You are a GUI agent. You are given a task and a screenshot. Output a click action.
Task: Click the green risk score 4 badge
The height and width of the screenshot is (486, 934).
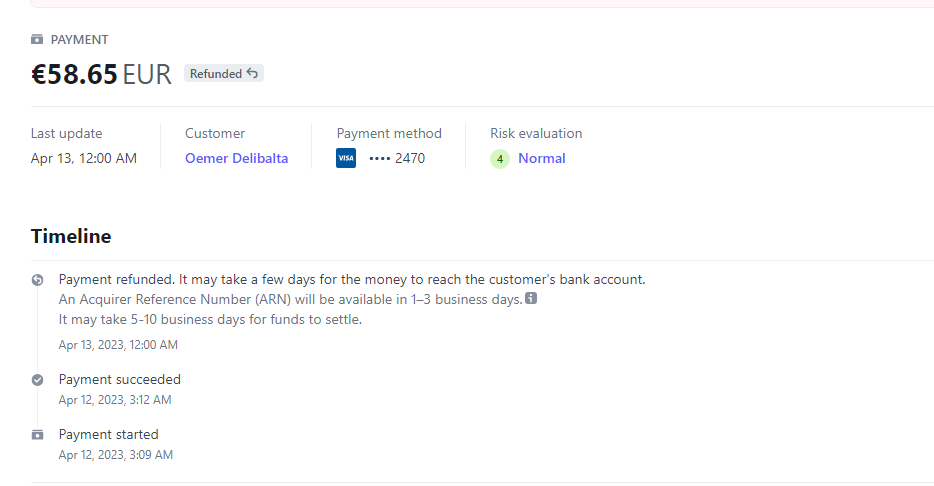tap(500, 159)
